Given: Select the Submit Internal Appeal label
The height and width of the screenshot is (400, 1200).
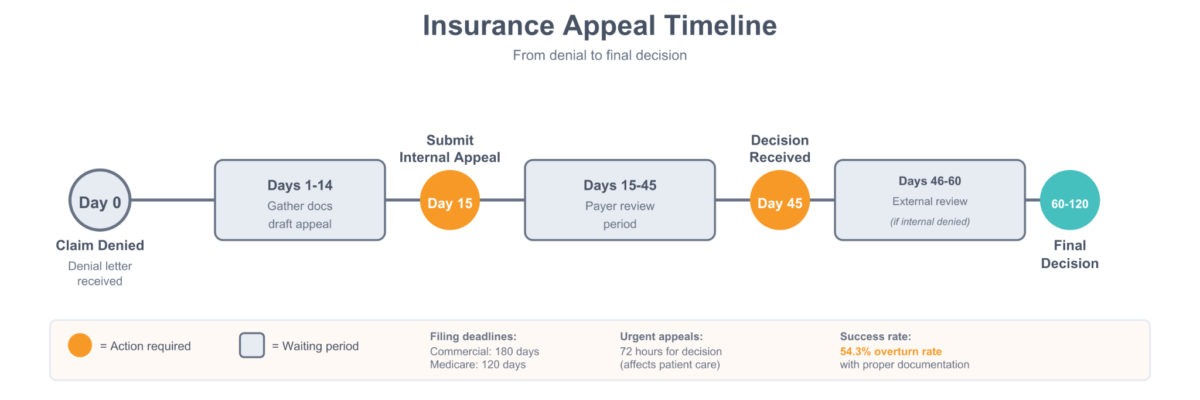Looking at the screenshot, I should pos(450,148).
